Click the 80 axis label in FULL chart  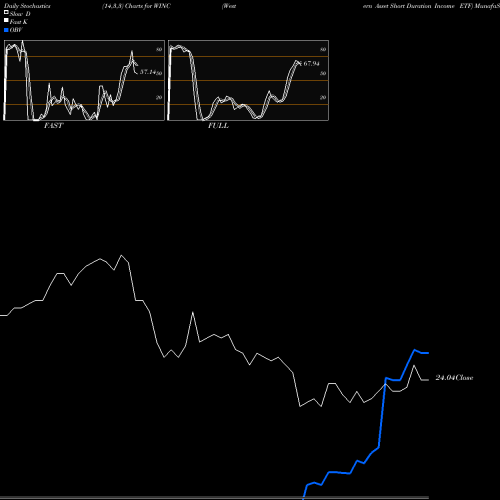323,49
